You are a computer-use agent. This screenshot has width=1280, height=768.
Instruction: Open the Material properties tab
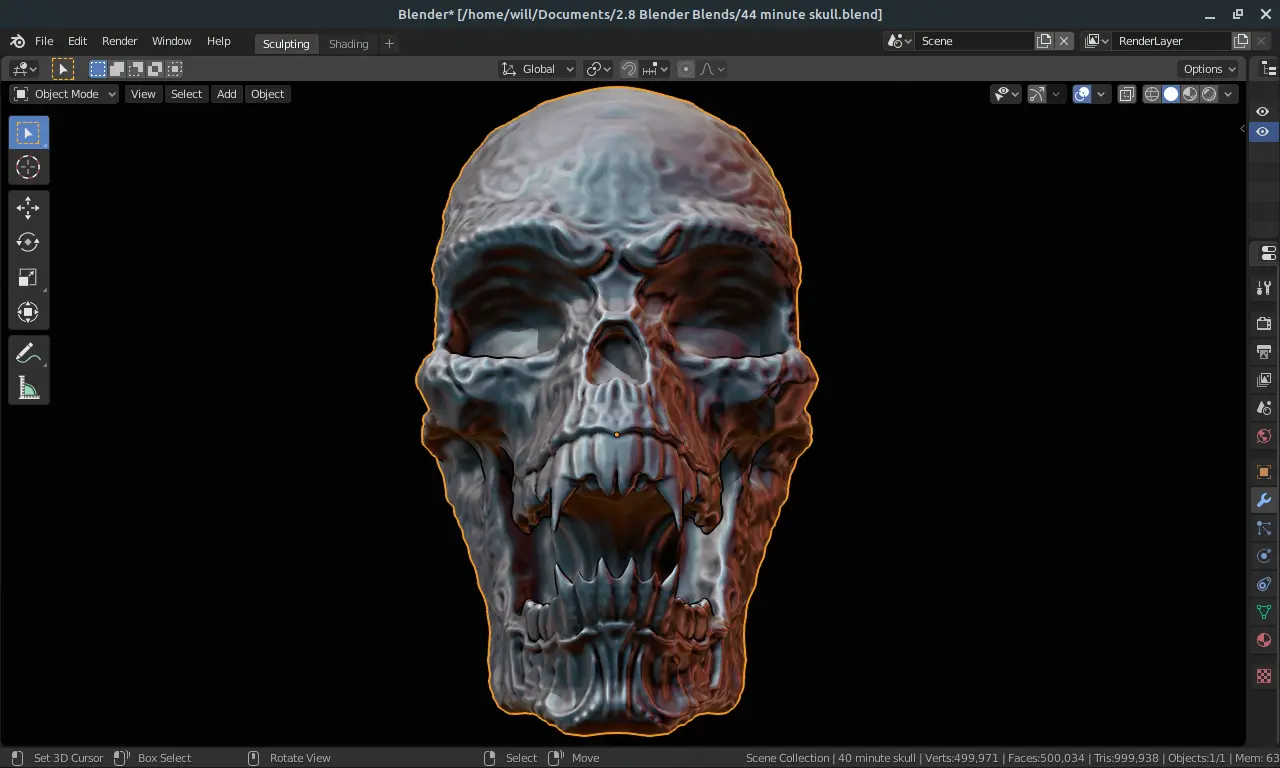click(x=1263, y=640)
